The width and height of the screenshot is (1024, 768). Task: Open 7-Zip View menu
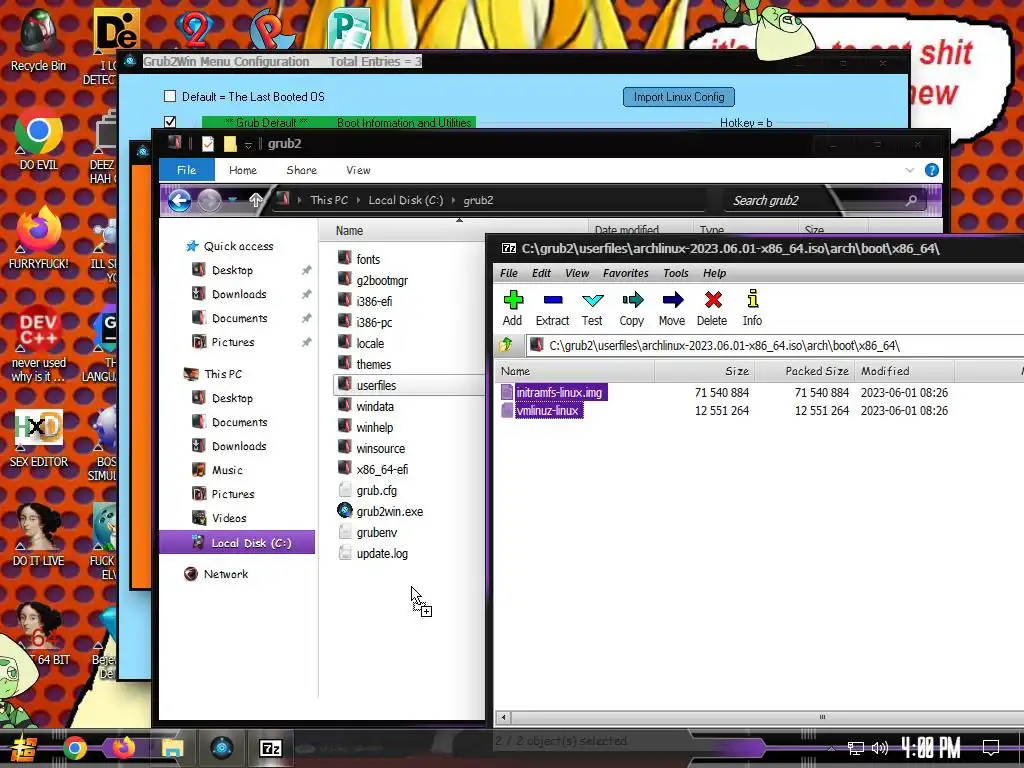(x=577, y=273)
